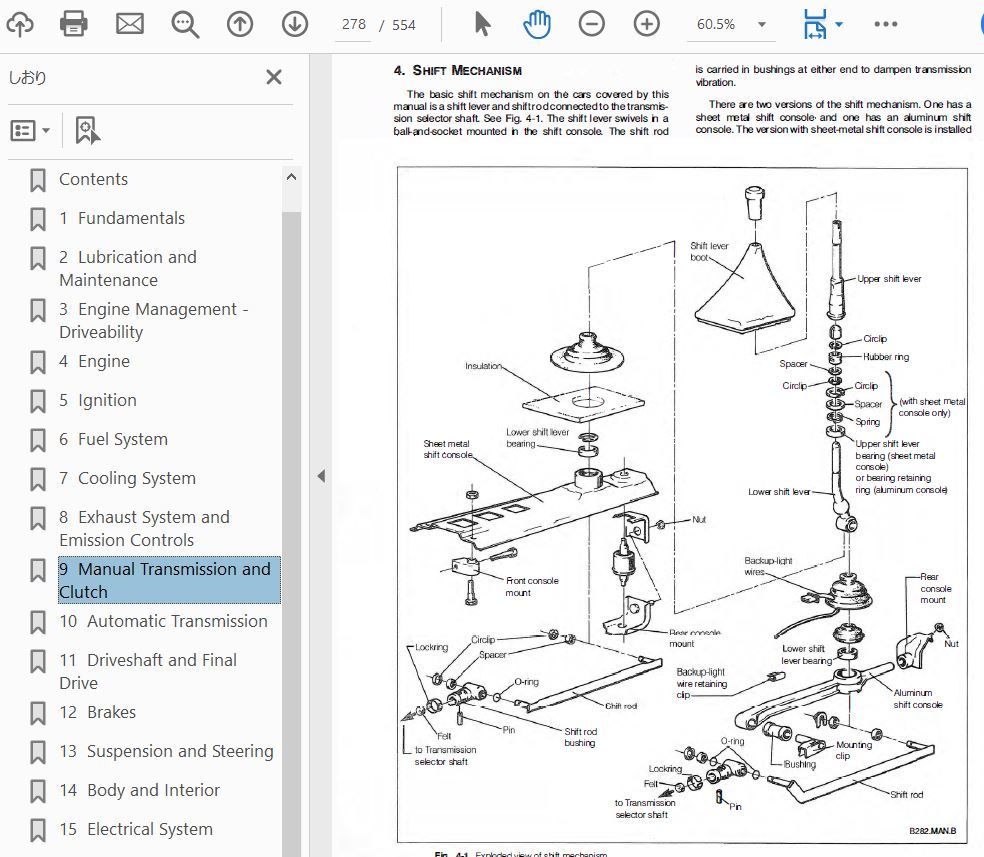Open bookmark 12 Brakes
This screenshot has height=857, width=984.
97,712
